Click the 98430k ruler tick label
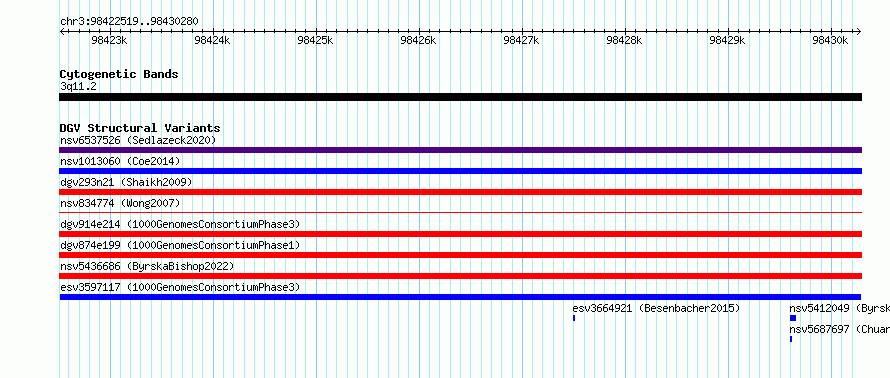Screen dimensions: 890x378 (x=830, y=40)
